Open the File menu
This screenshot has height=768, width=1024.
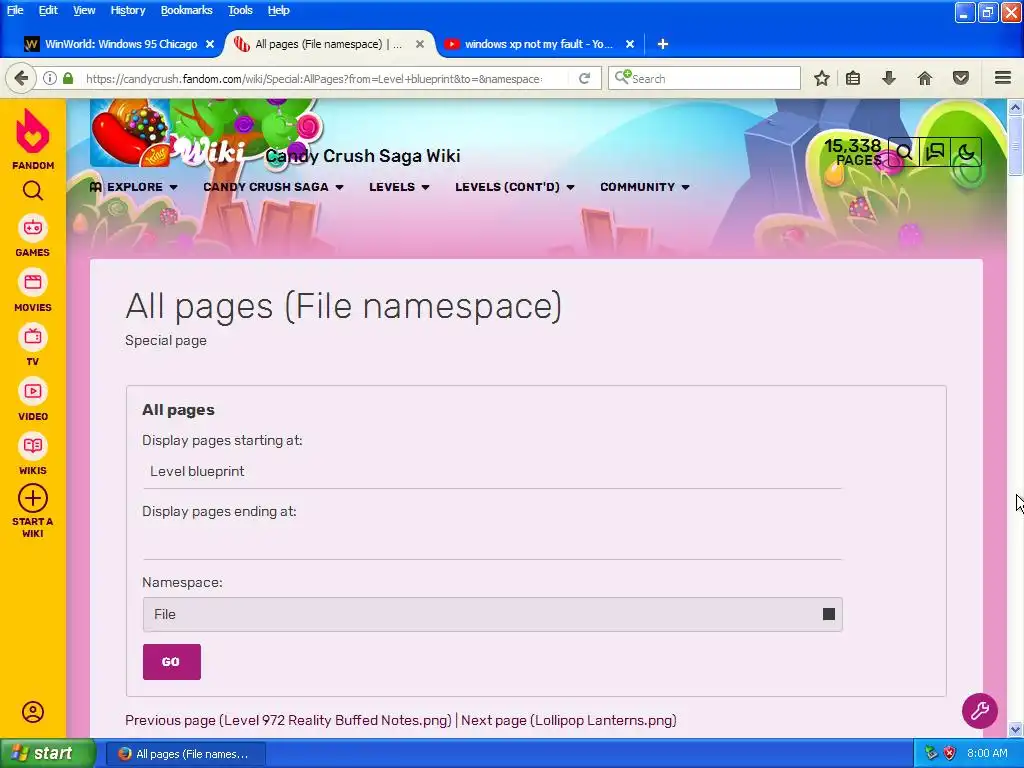(15, 10)
